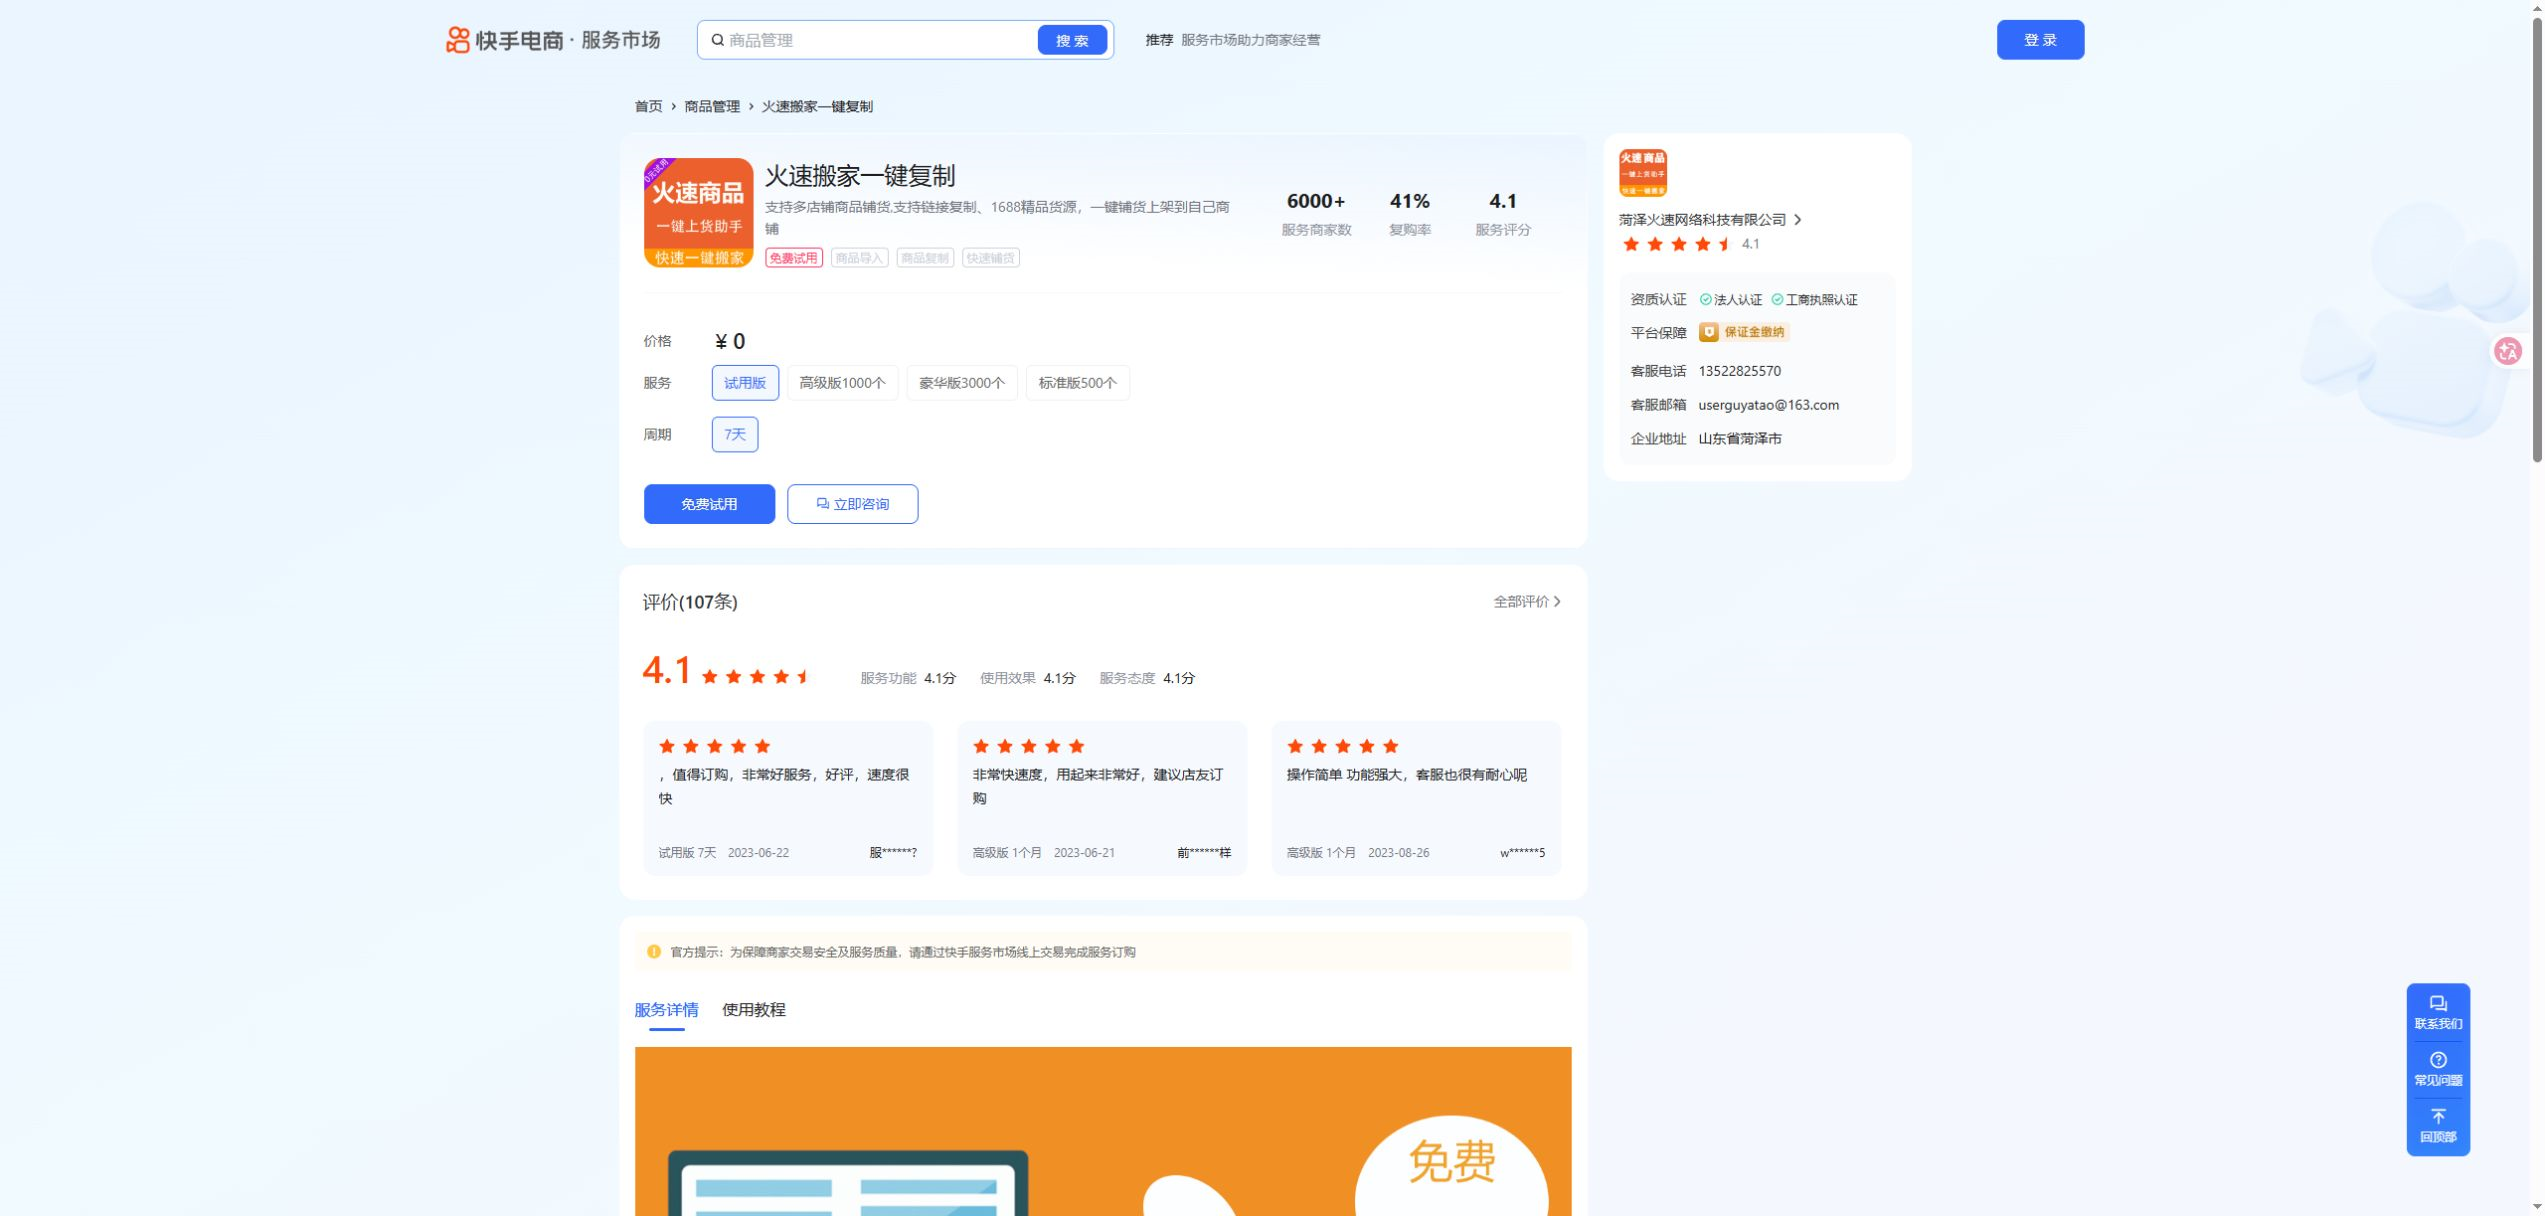Click the page vertical scrollbar
The height and width of the screenshot is (1216, 2545).
[2536, 240]
